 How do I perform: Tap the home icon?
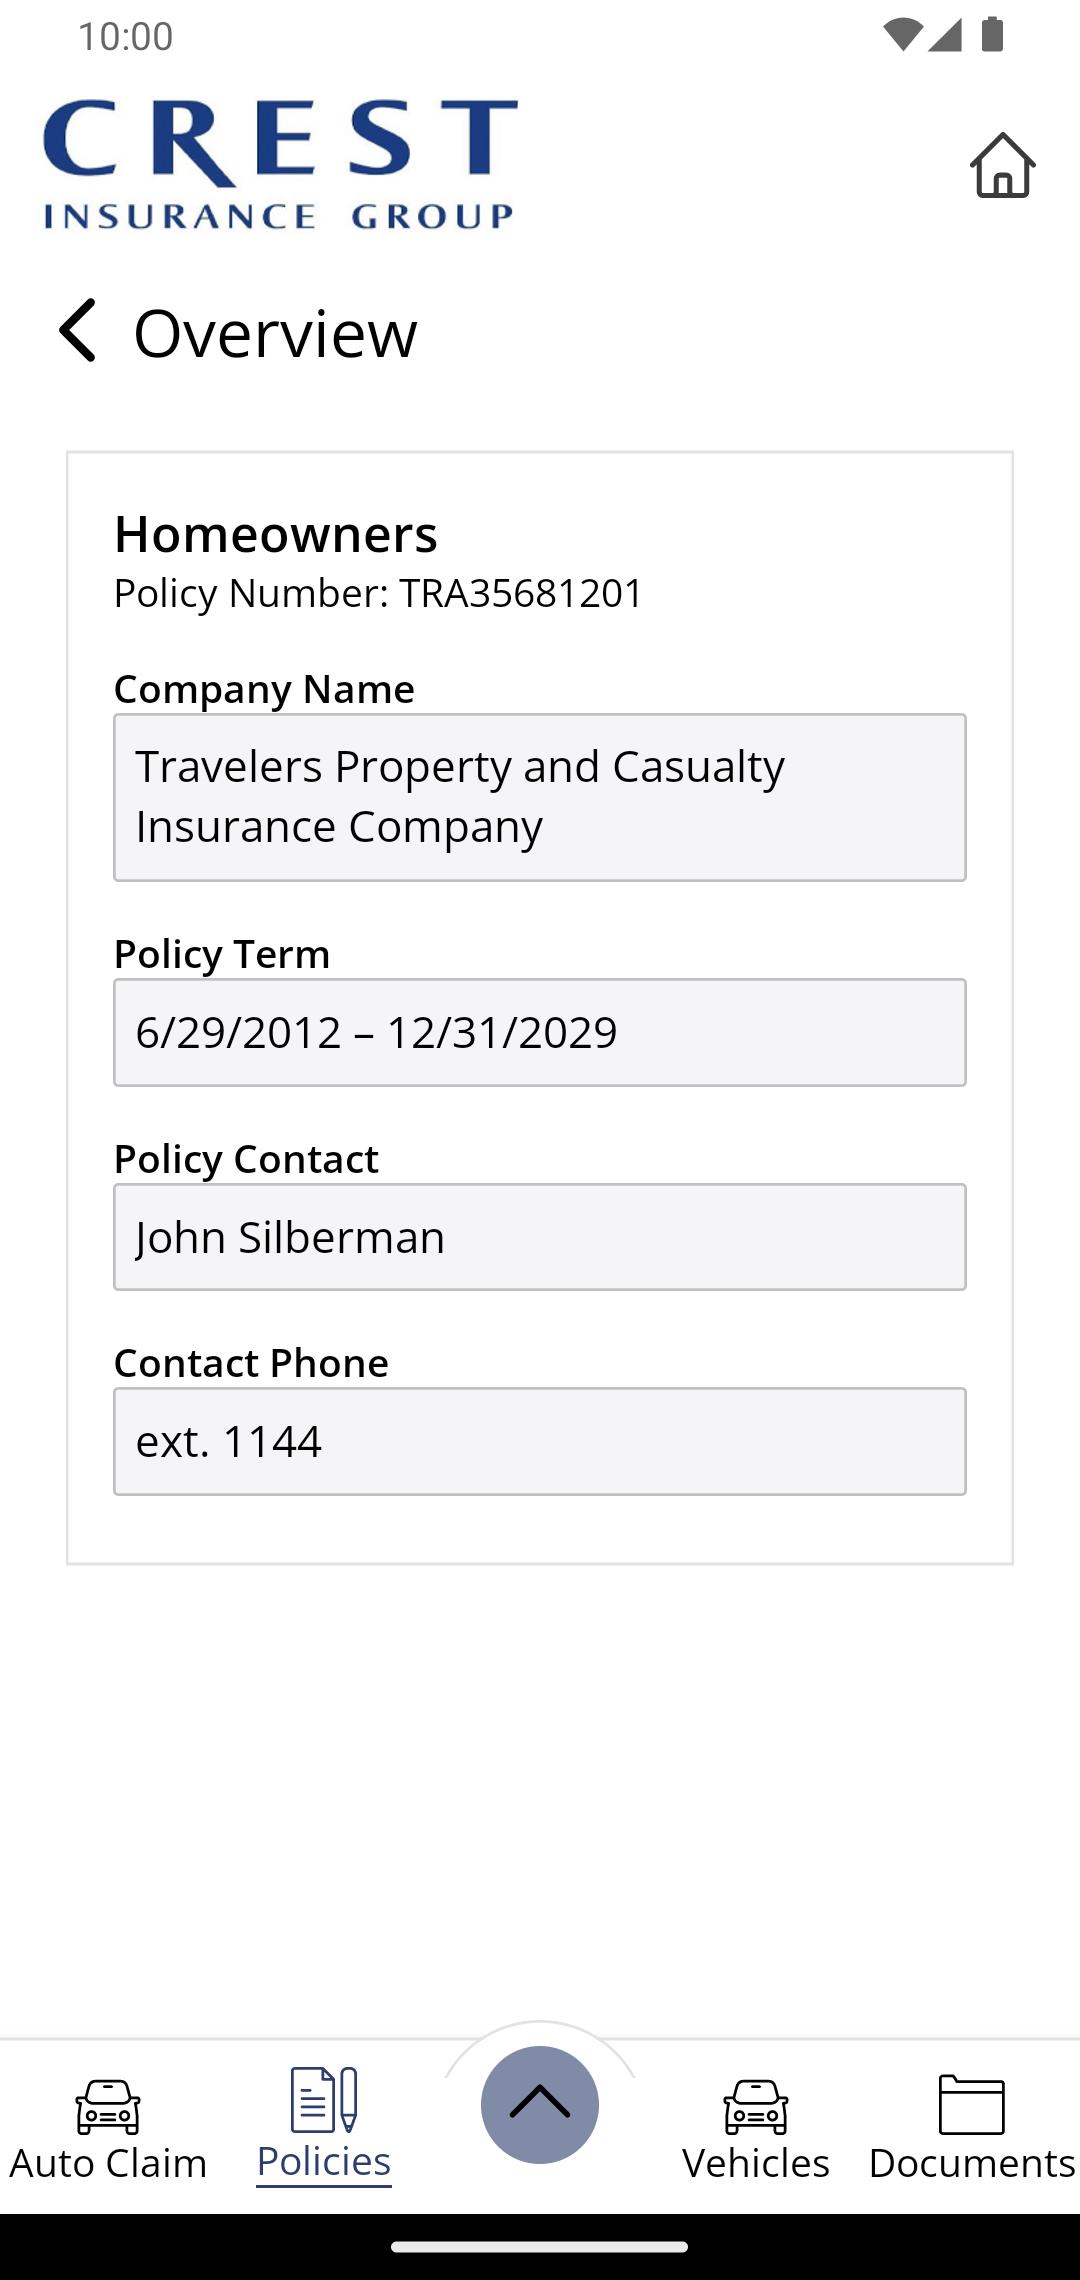point(1002,165)
